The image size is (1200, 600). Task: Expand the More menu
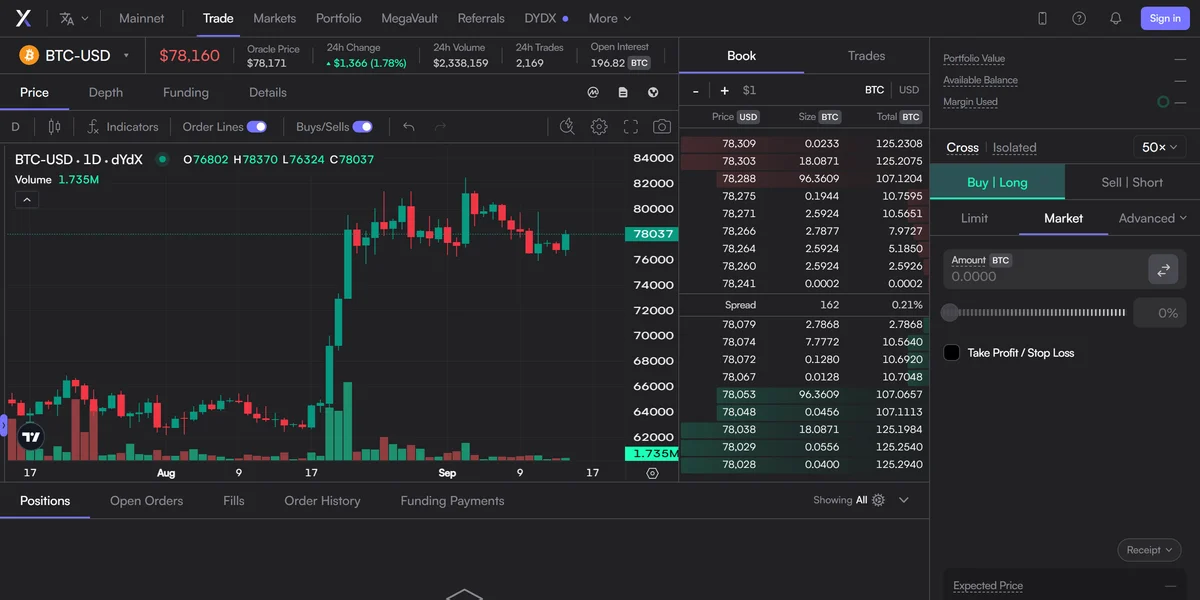pyautogui.click(x=610, y=18)
